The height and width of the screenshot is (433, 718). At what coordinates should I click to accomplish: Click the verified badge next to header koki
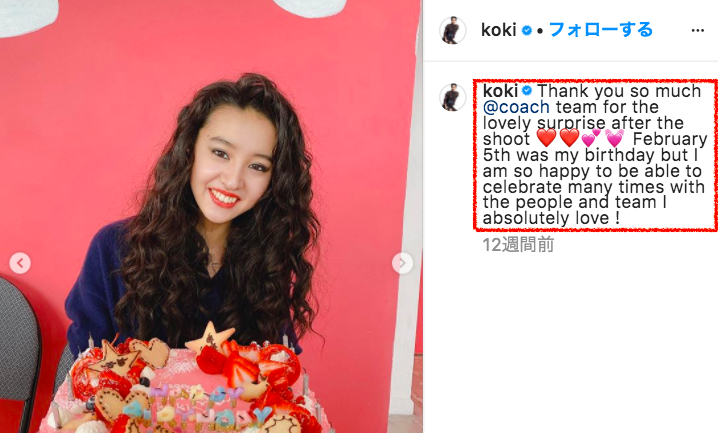tap(527, 30)
